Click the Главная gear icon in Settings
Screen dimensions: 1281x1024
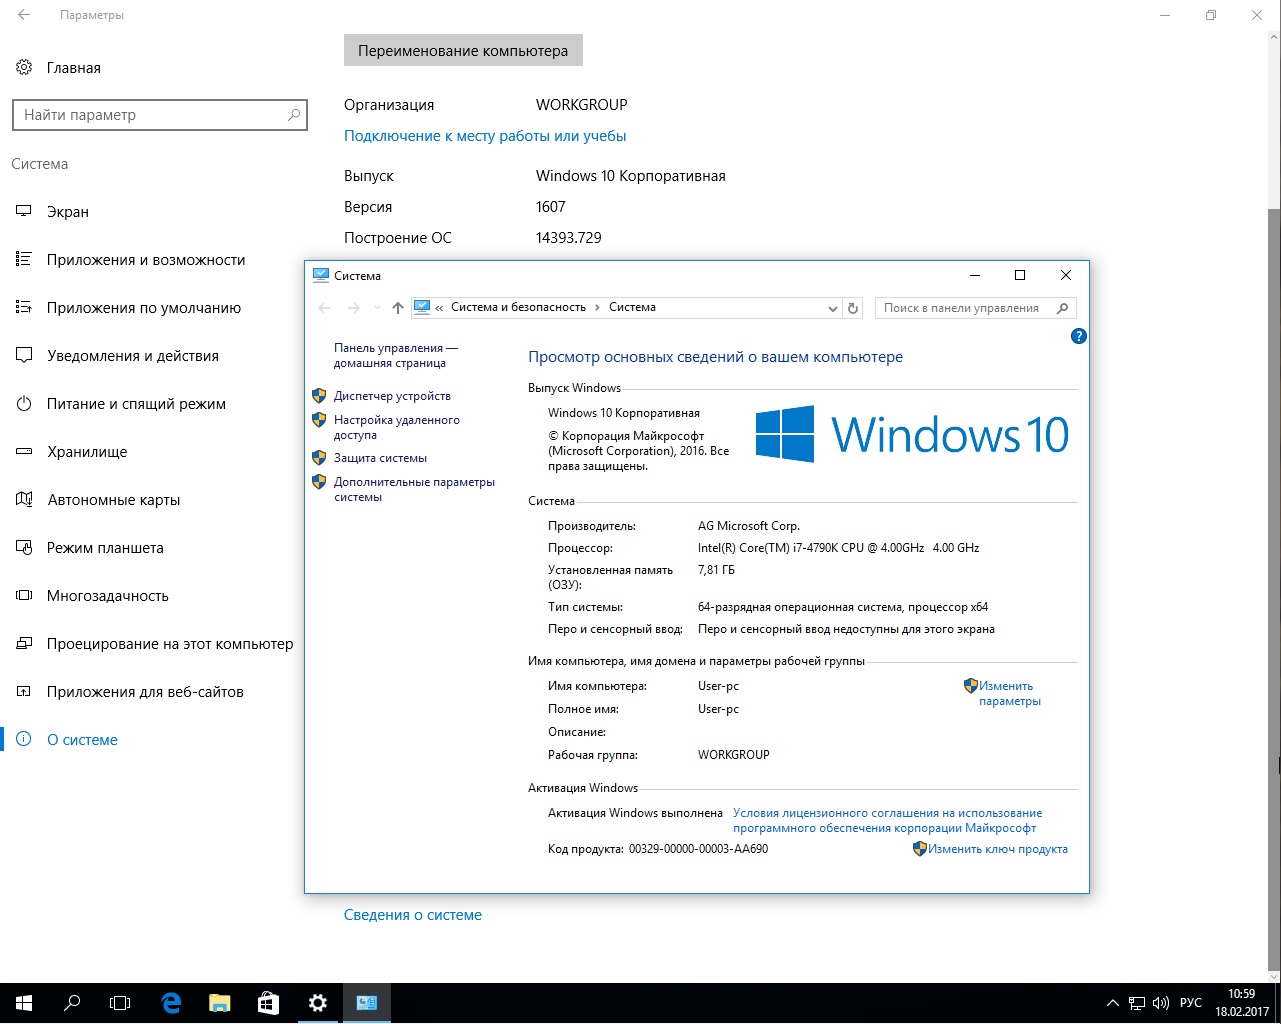tap(24, 68)
